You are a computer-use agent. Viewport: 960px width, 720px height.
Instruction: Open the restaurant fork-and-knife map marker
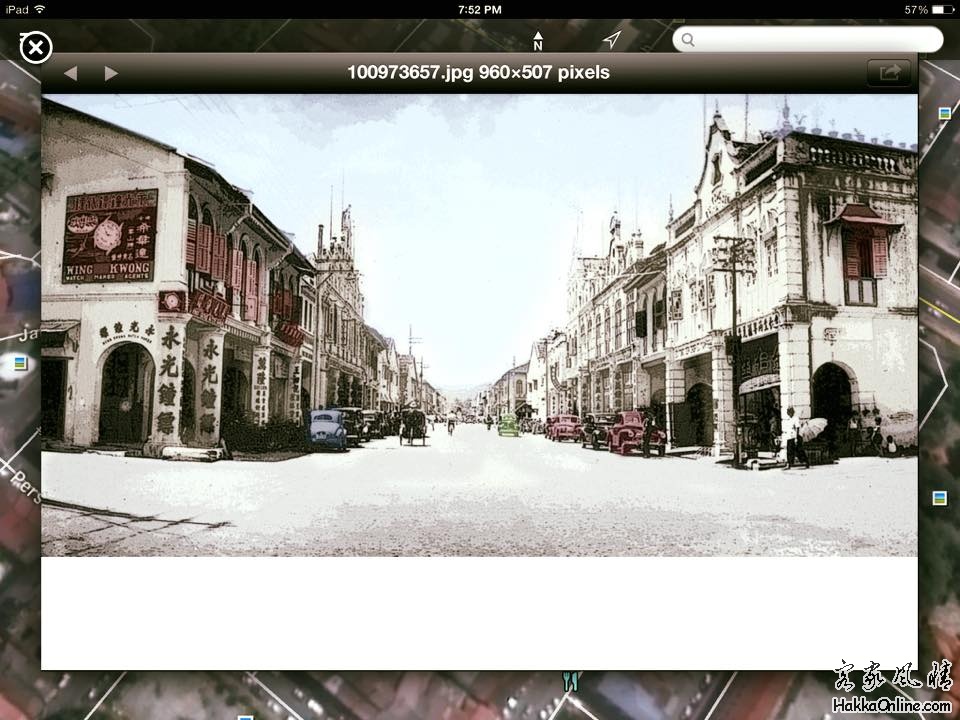[570, 682]
